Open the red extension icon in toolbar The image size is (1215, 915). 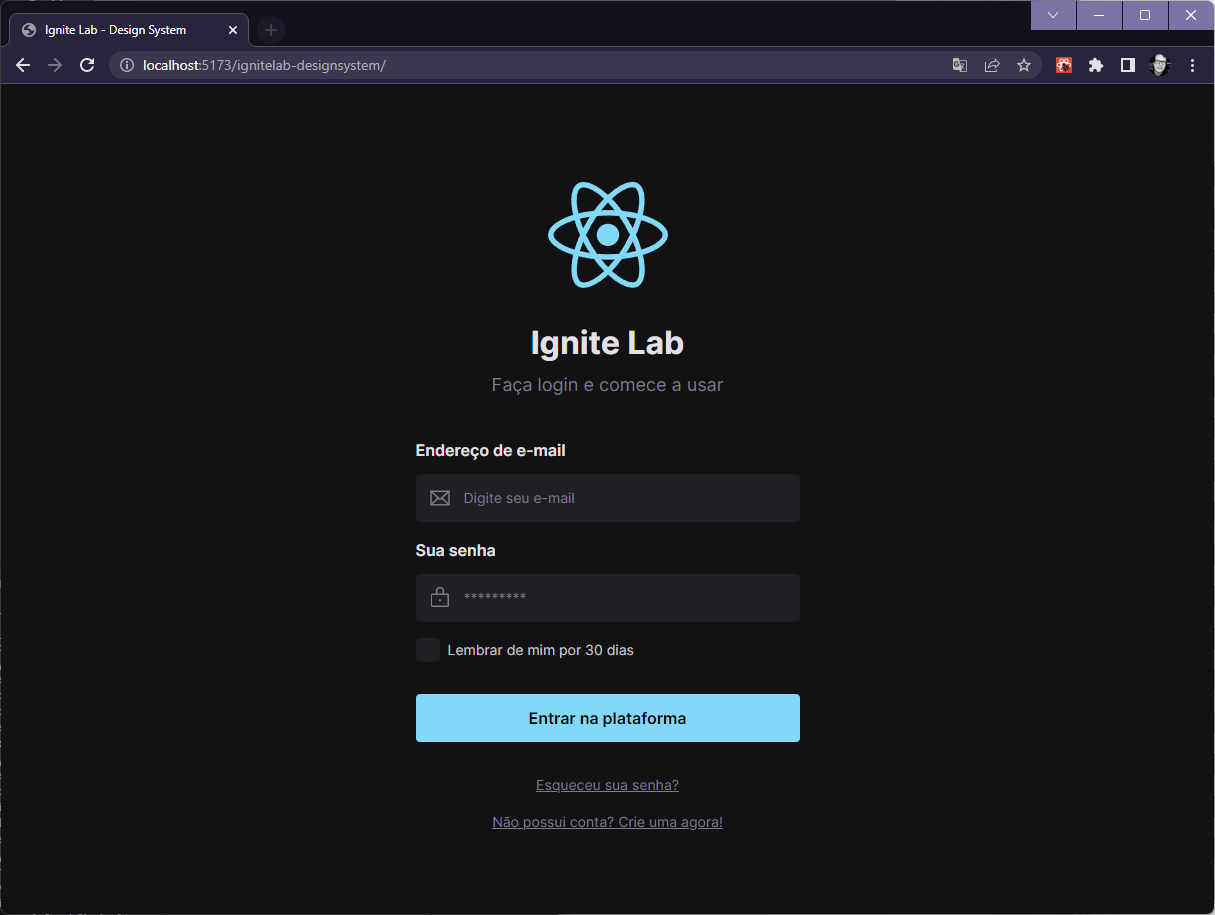1064,65
